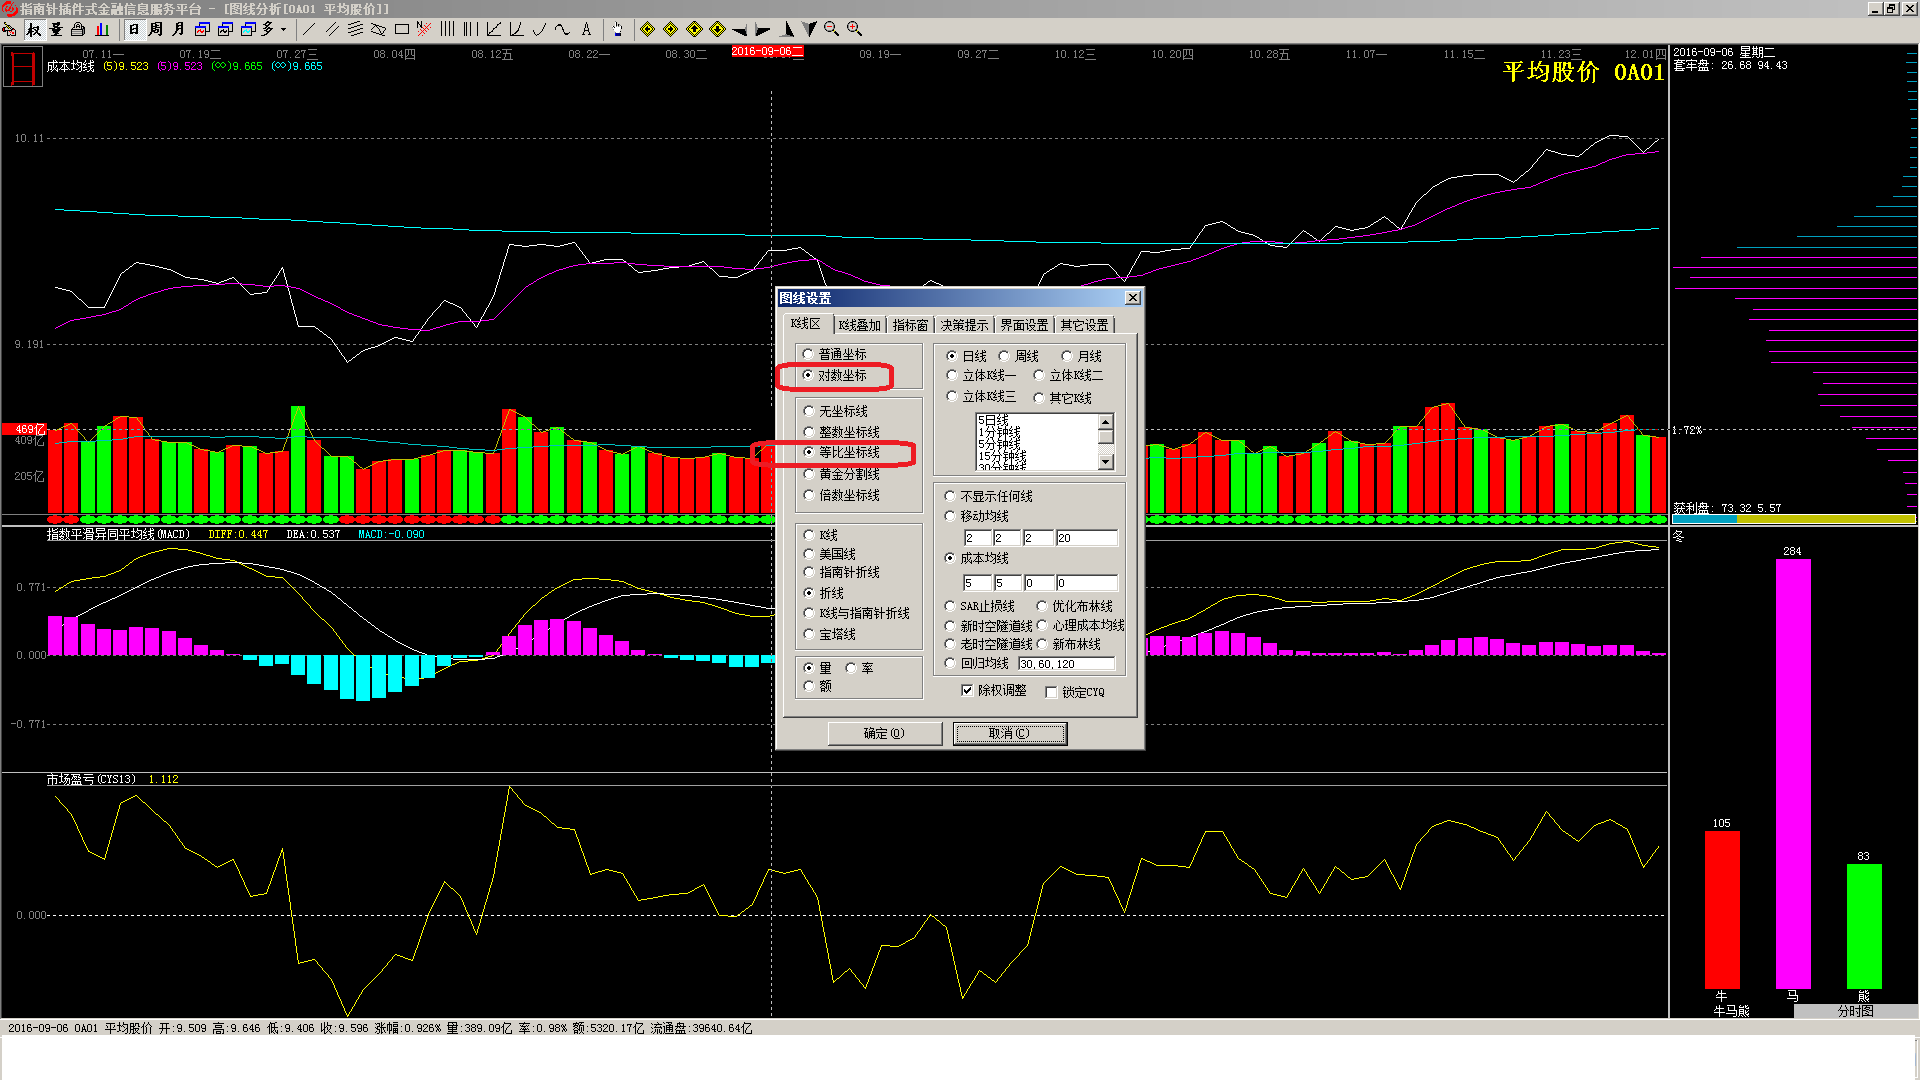
Task: Click the printer icon in toolbar
Action: point(78,29)
